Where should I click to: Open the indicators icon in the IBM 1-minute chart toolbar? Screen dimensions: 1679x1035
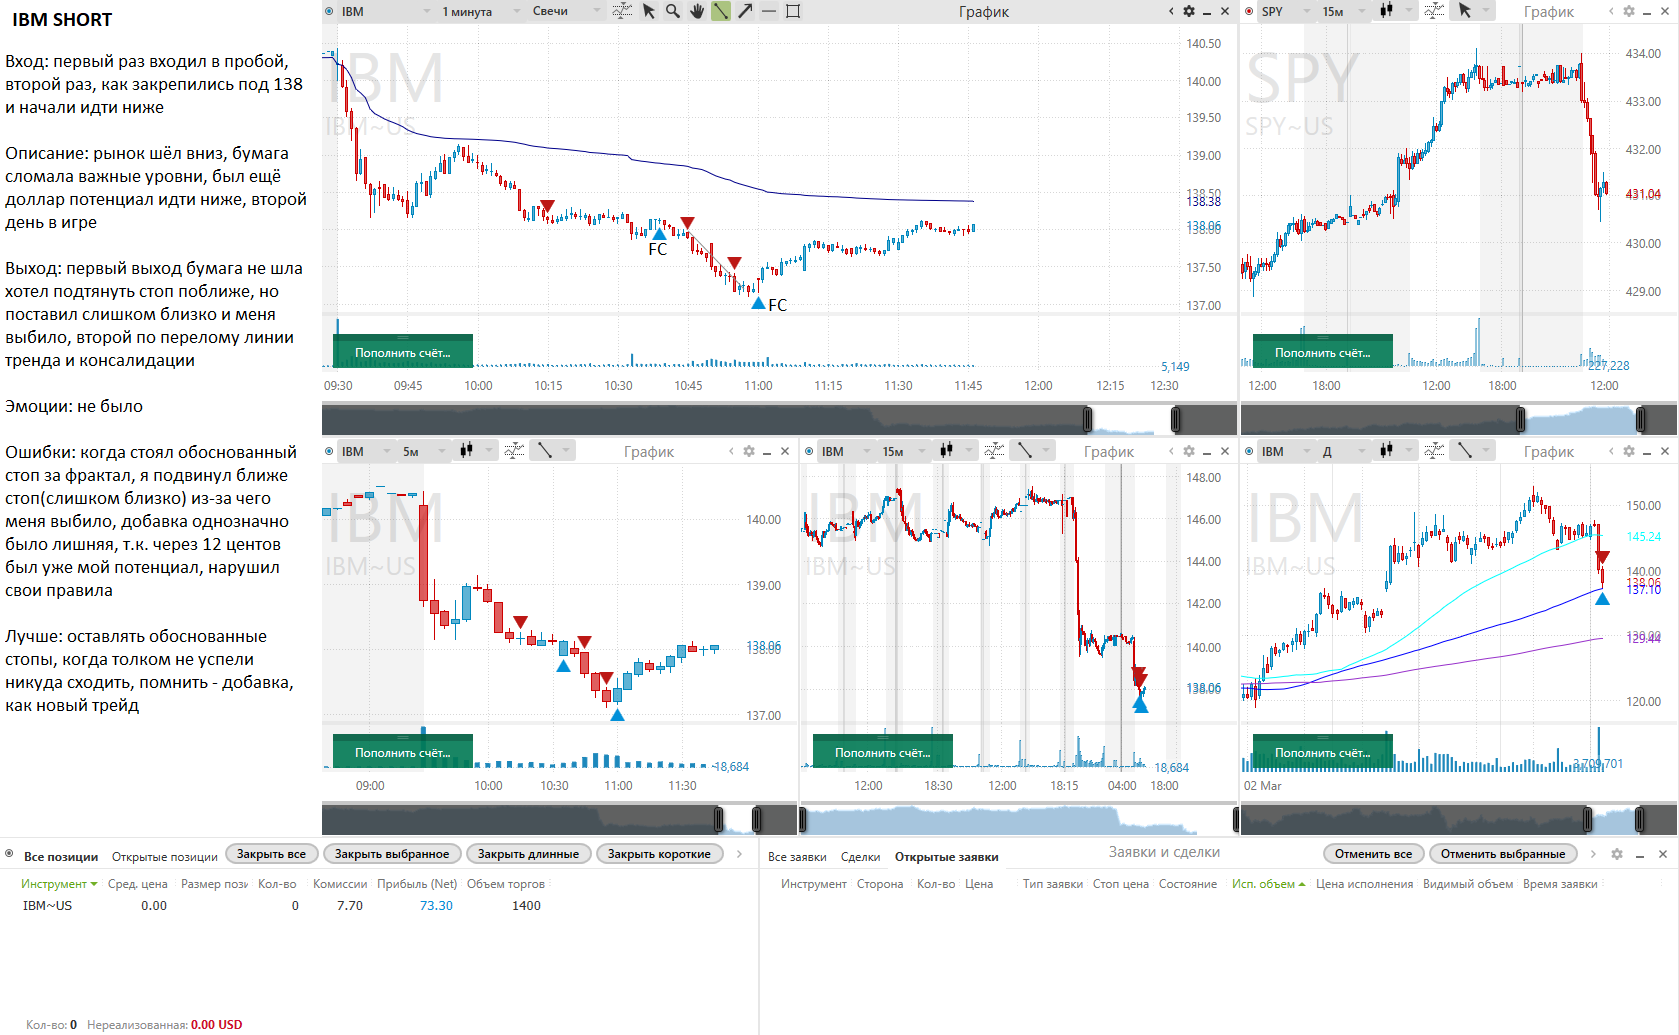621,11
